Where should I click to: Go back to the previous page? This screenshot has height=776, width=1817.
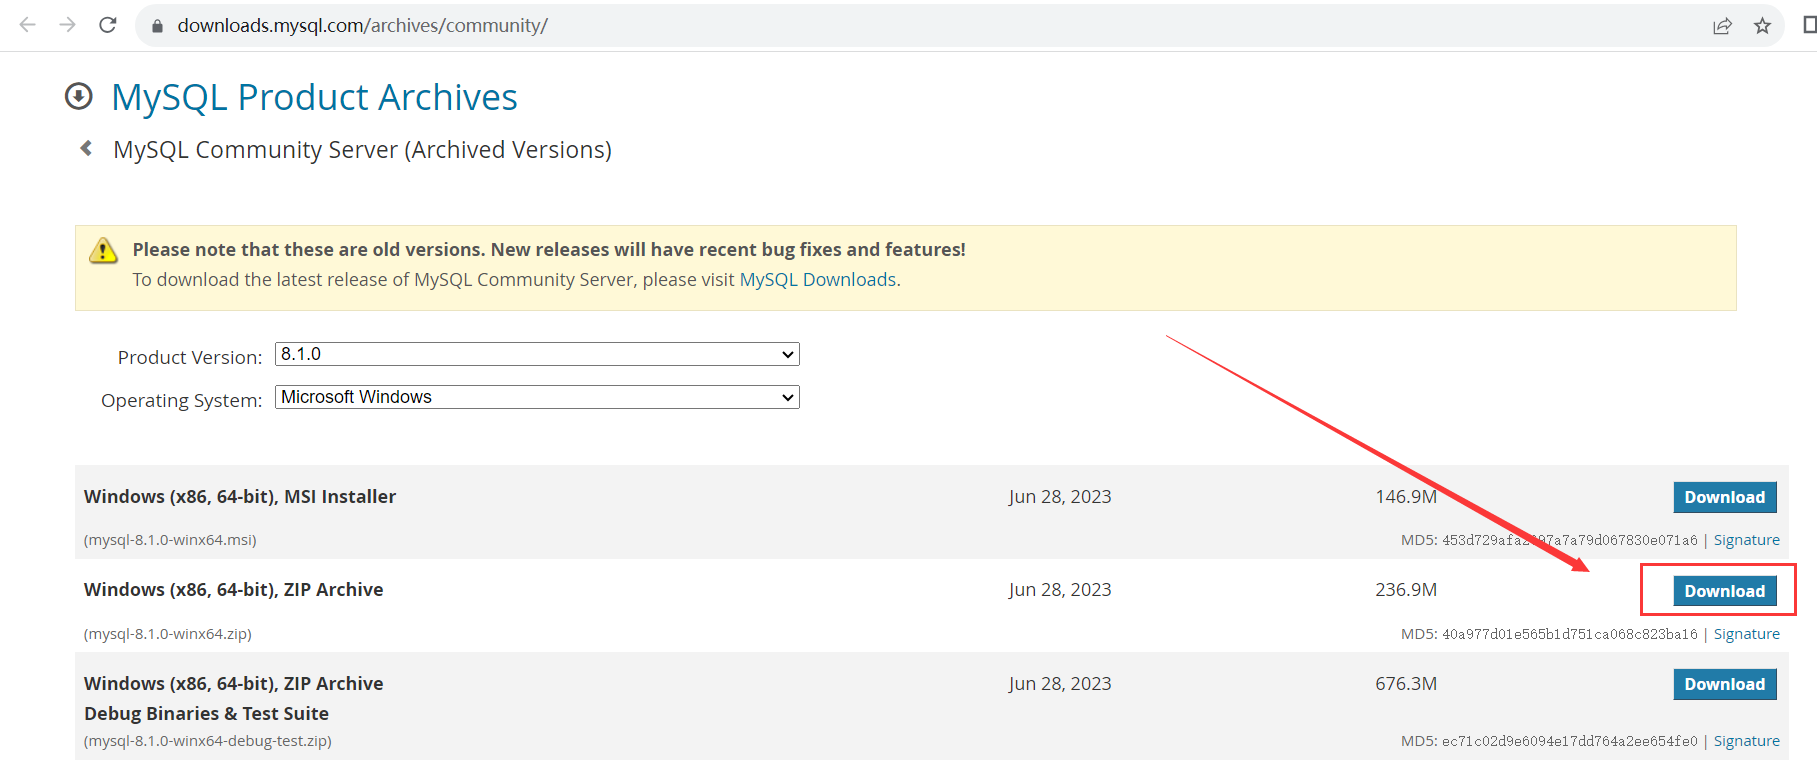28,25
